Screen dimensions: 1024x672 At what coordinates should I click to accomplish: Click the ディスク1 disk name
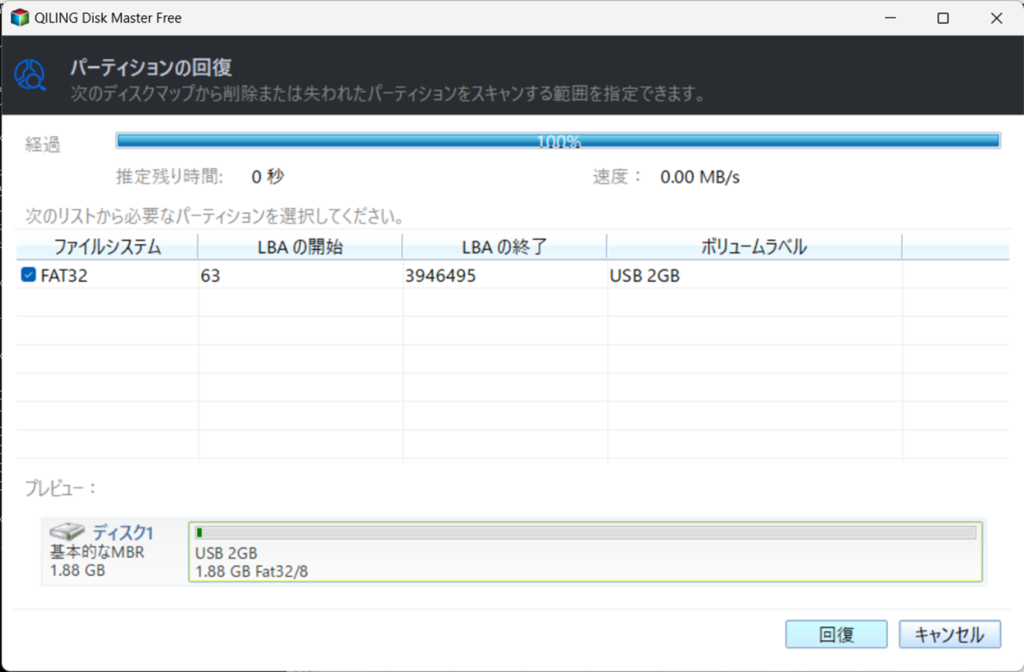click(123, 532)
